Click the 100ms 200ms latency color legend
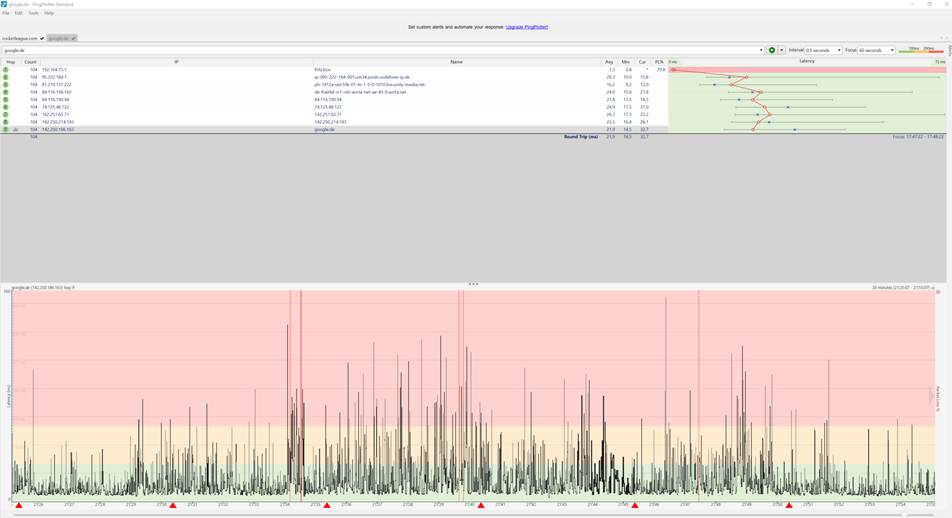 [x=920, y=50]
